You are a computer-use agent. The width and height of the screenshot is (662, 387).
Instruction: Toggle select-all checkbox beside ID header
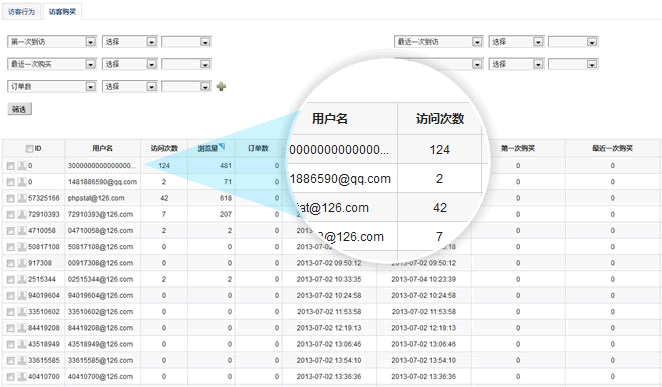pyautogui.click(x=29, y=149)
